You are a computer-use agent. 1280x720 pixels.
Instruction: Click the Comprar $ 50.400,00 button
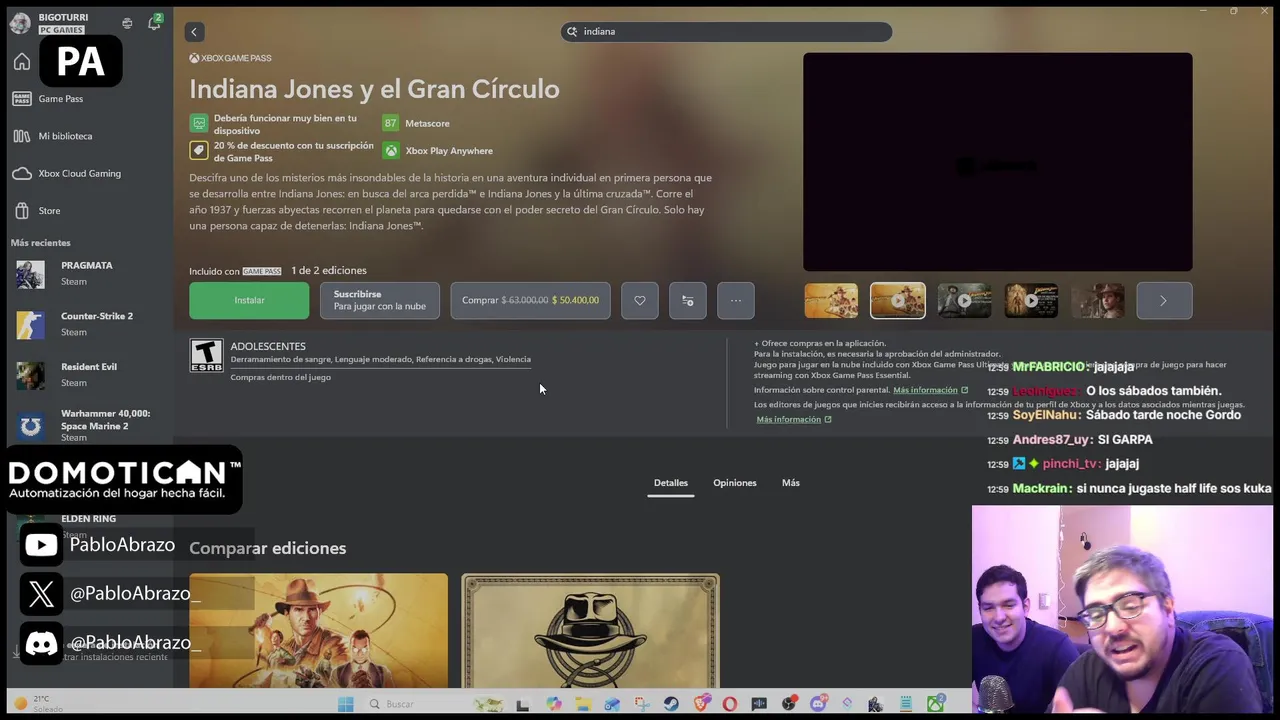pyautogui.click(x=530, y=300)
